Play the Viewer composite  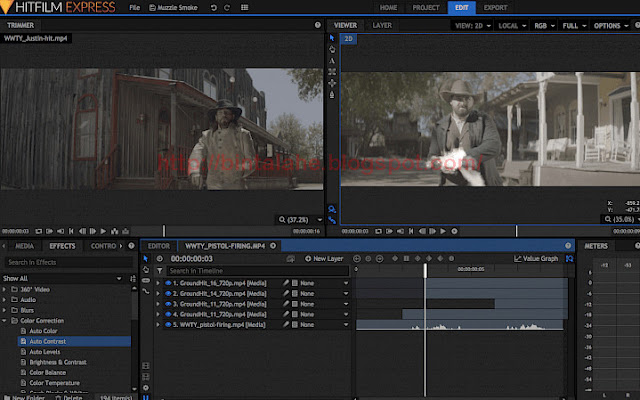click(443, 231)
